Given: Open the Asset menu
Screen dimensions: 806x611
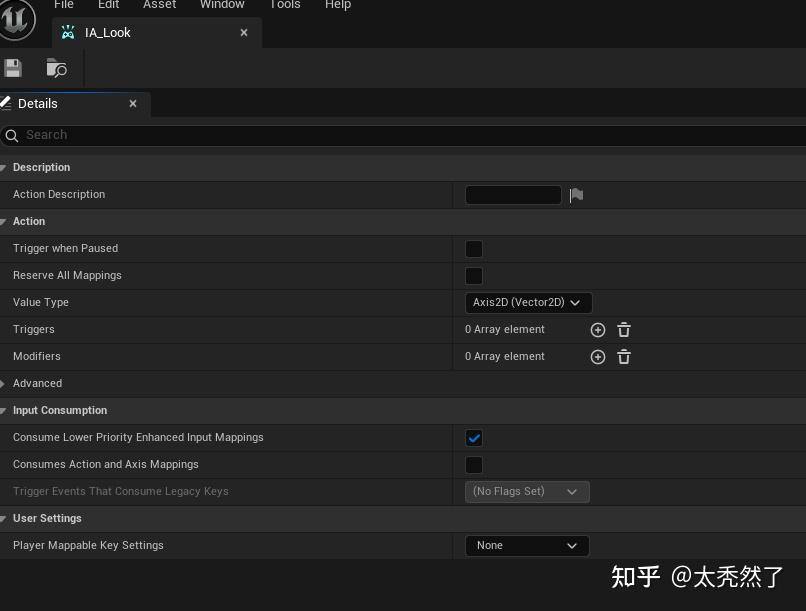Looking at the screenshot, I should [159, 5].
